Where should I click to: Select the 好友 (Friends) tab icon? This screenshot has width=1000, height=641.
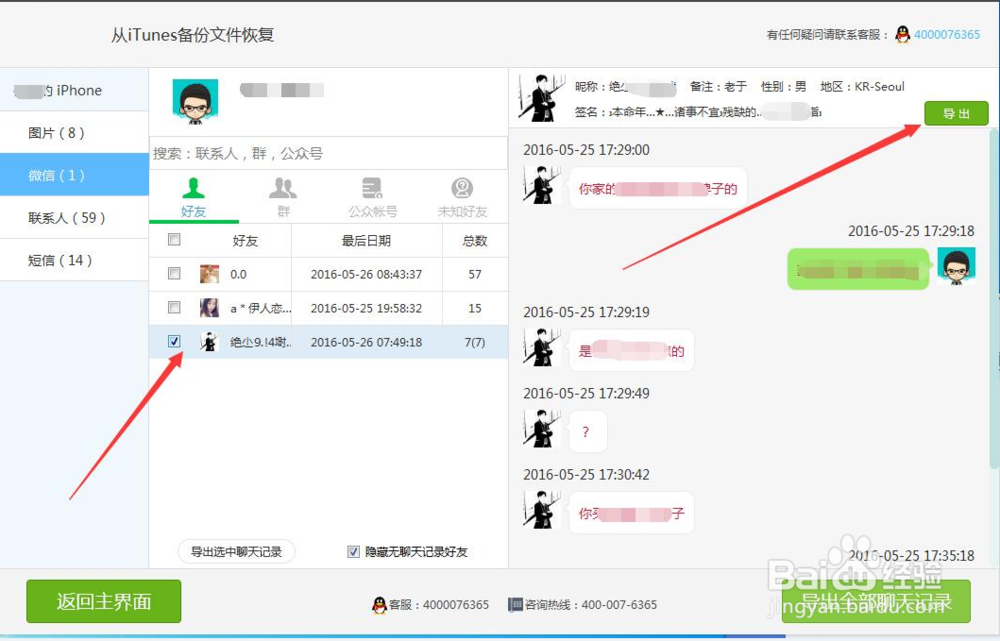(195, 190)
